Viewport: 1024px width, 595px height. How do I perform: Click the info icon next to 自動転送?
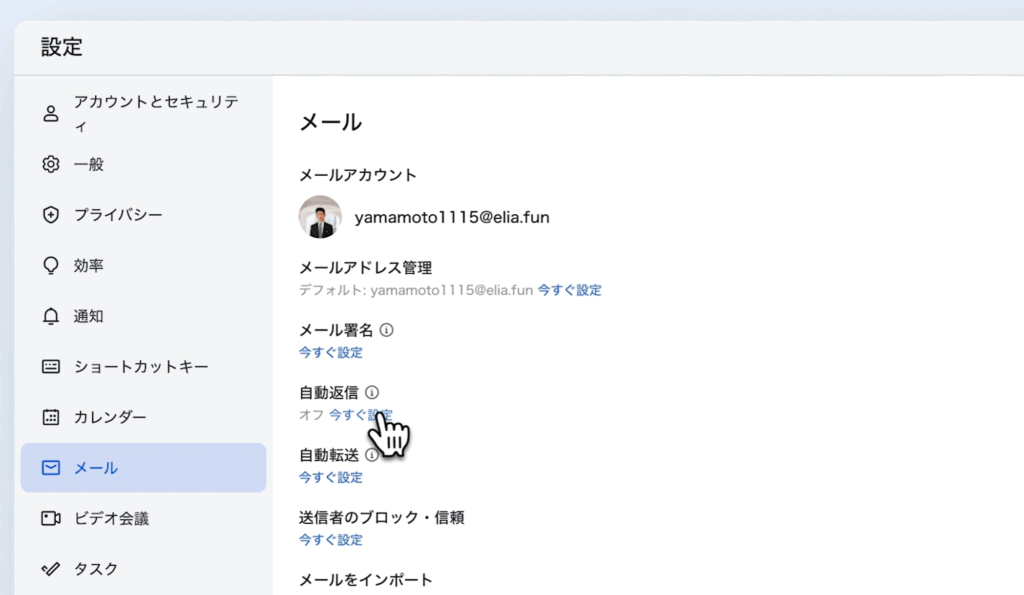371,455
